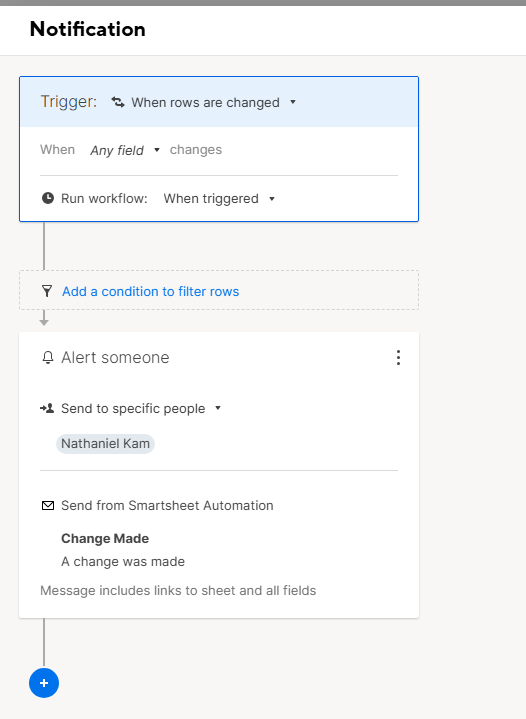Screen dimensions: 526x719
Task: Click the A change was made message text
Action: 123,561
